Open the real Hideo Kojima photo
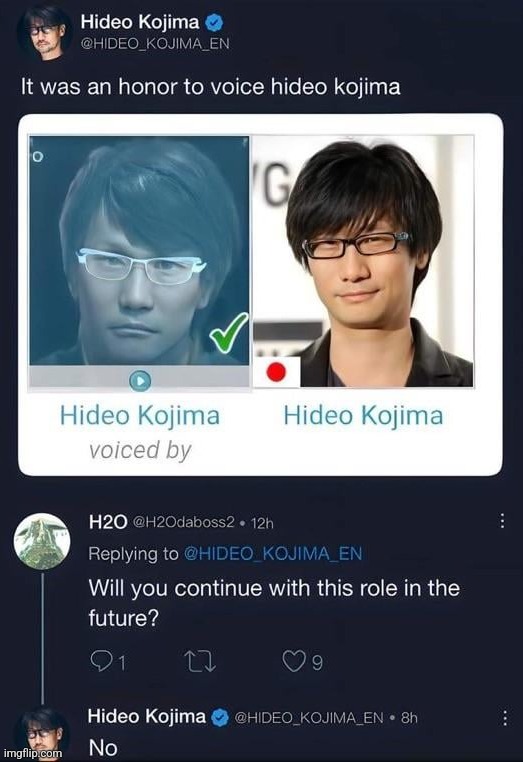Image resolution: width=523 pixels, height=762 pixels. click(363, 261)
